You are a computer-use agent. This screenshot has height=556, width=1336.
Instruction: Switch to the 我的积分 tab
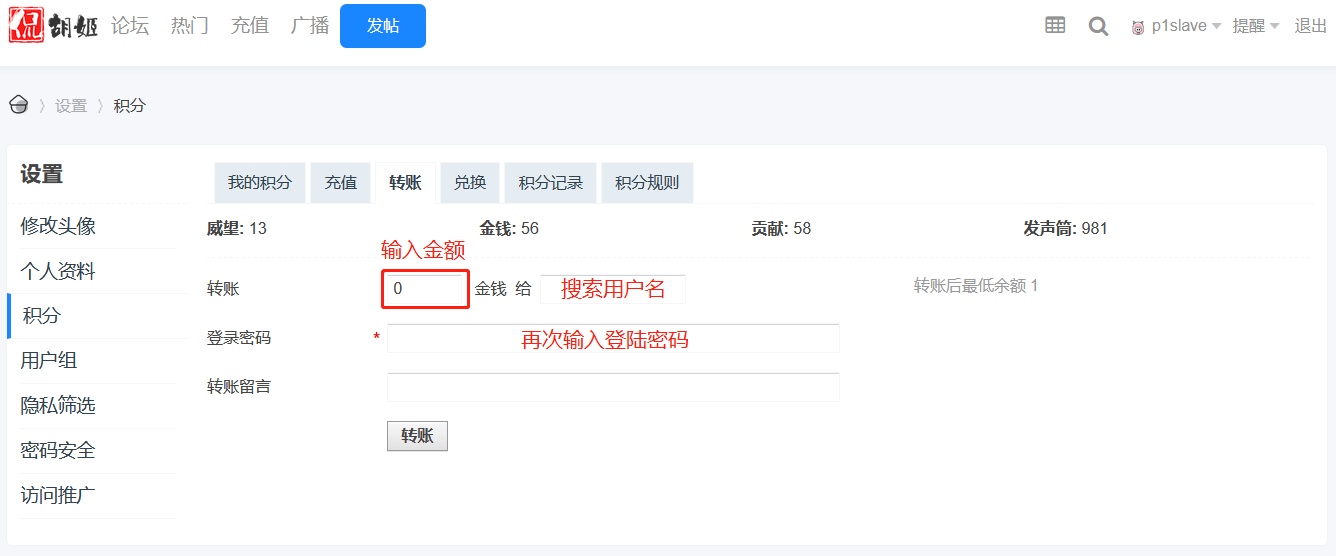coord(260,183)
